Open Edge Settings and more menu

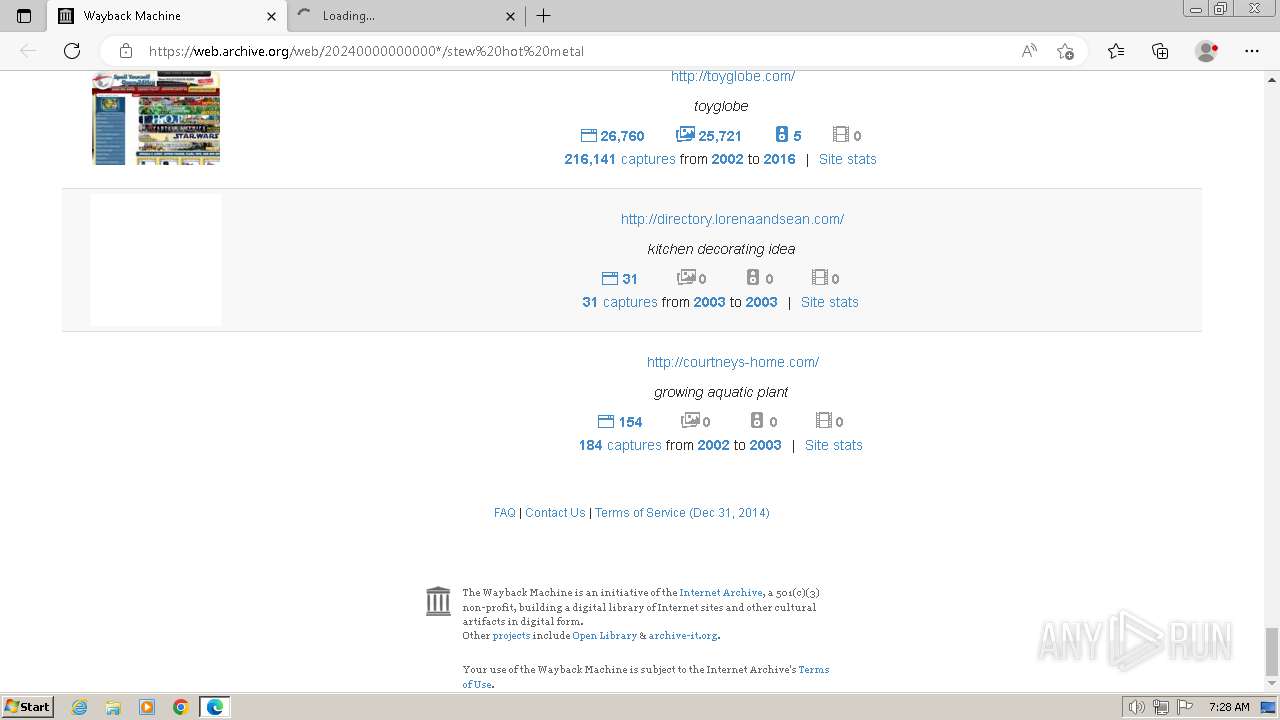(x=1252, y=51)
